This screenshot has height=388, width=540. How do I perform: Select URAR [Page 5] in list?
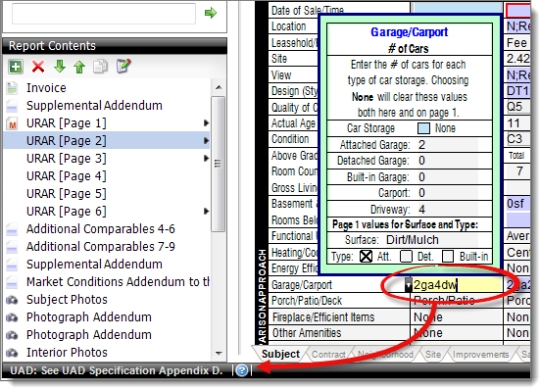(66, 194)
